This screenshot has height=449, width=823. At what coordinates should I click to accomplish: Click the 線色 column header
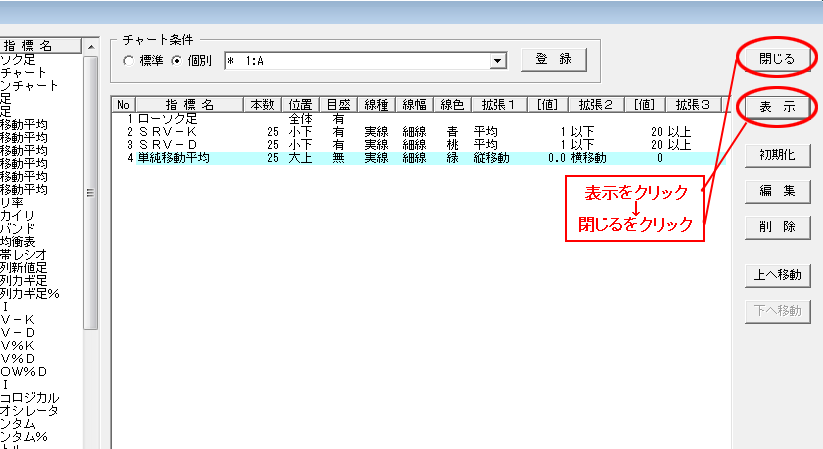pyautogui.click(x=452, y=105)
